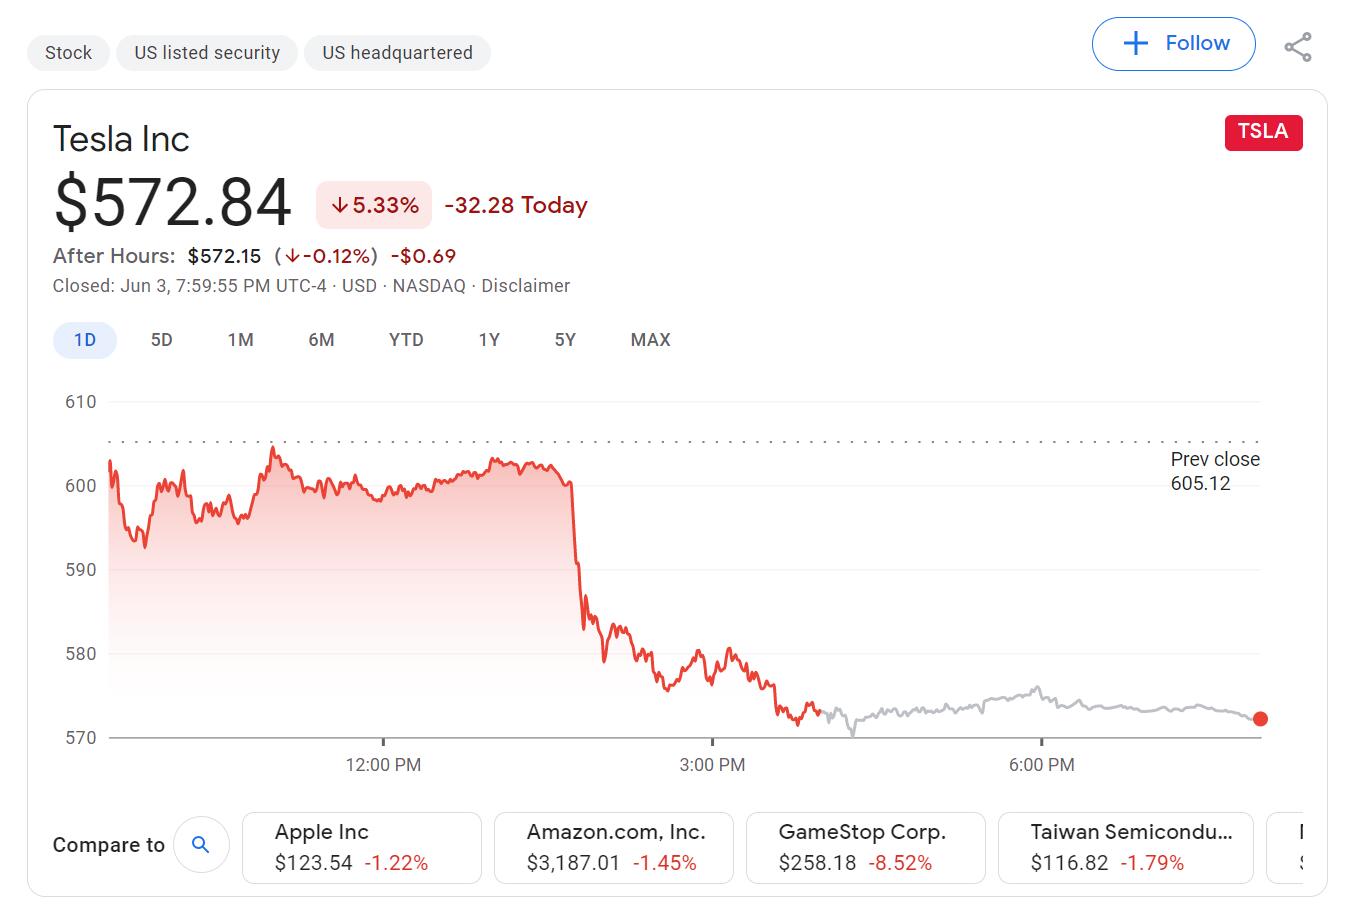The width and height of the screenshot is (1358, 914).
Task: Open the Disclaimer link
Action: [x=525, y=286]
